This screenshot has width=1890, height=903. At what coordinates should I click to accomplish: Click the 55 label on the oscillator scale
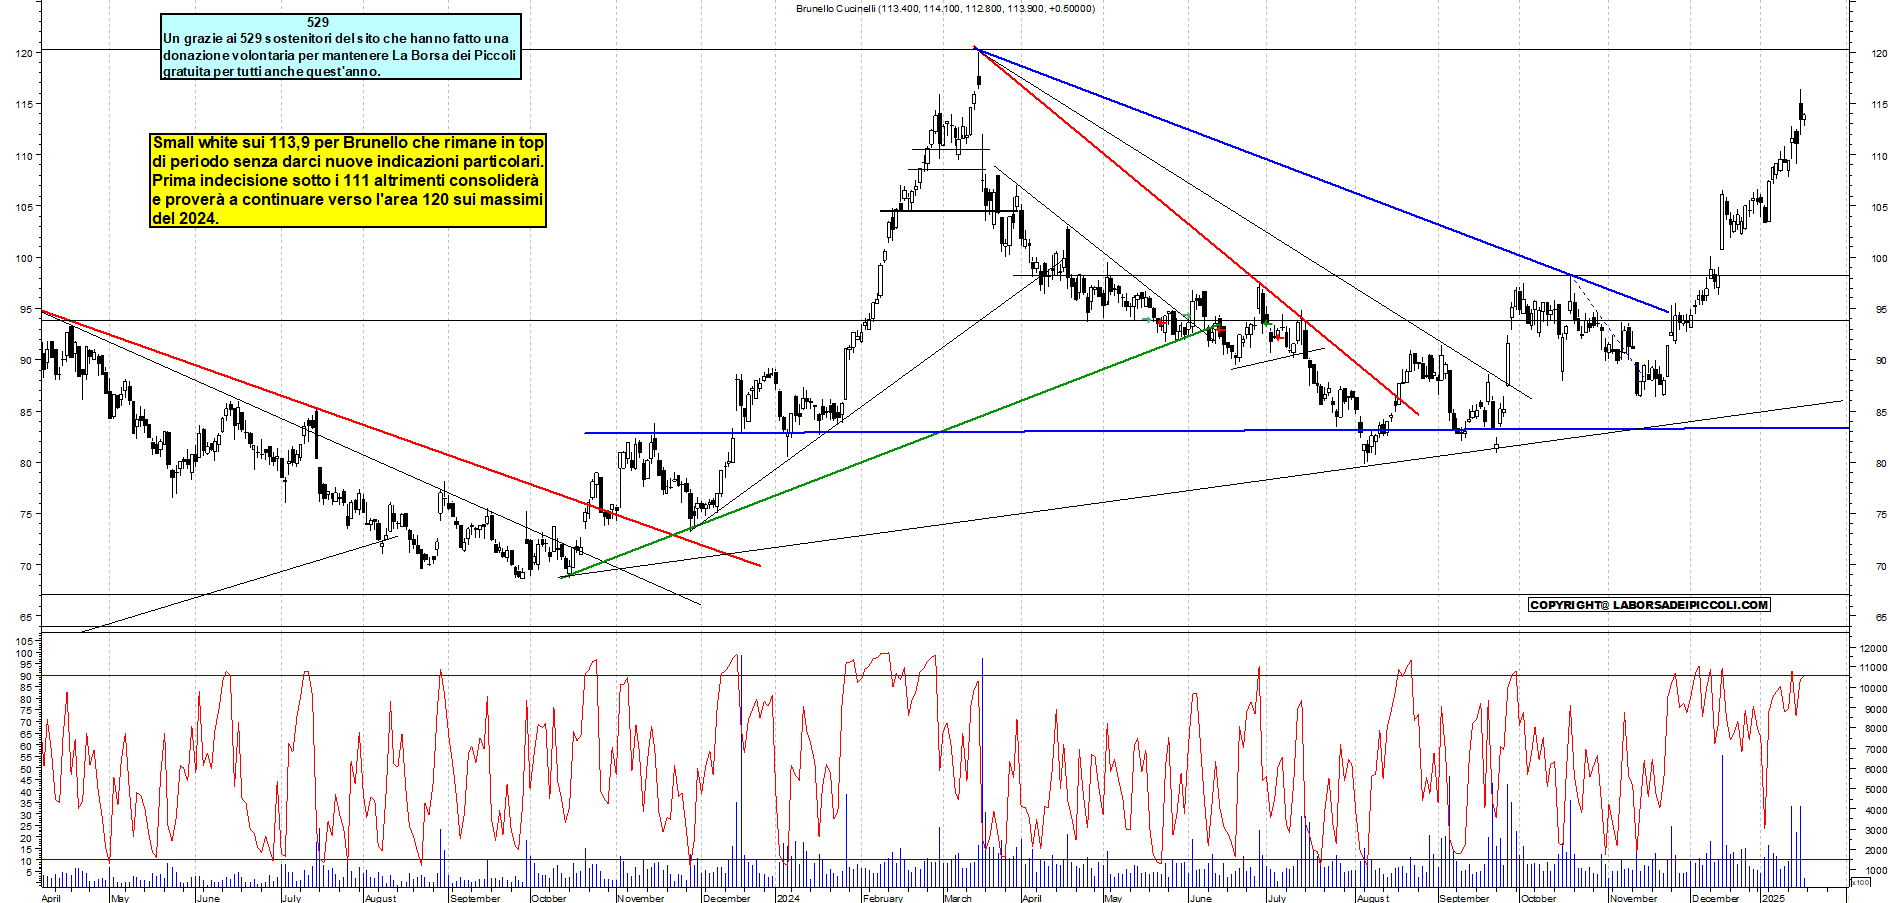pos(27,757)
